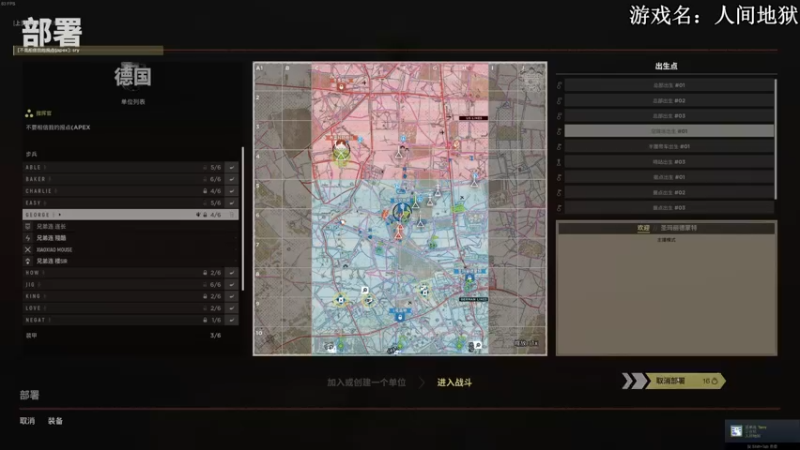Join LOVE squad with its checkmark button
Screen dimensions: 800x450
[x=232, y=308]
